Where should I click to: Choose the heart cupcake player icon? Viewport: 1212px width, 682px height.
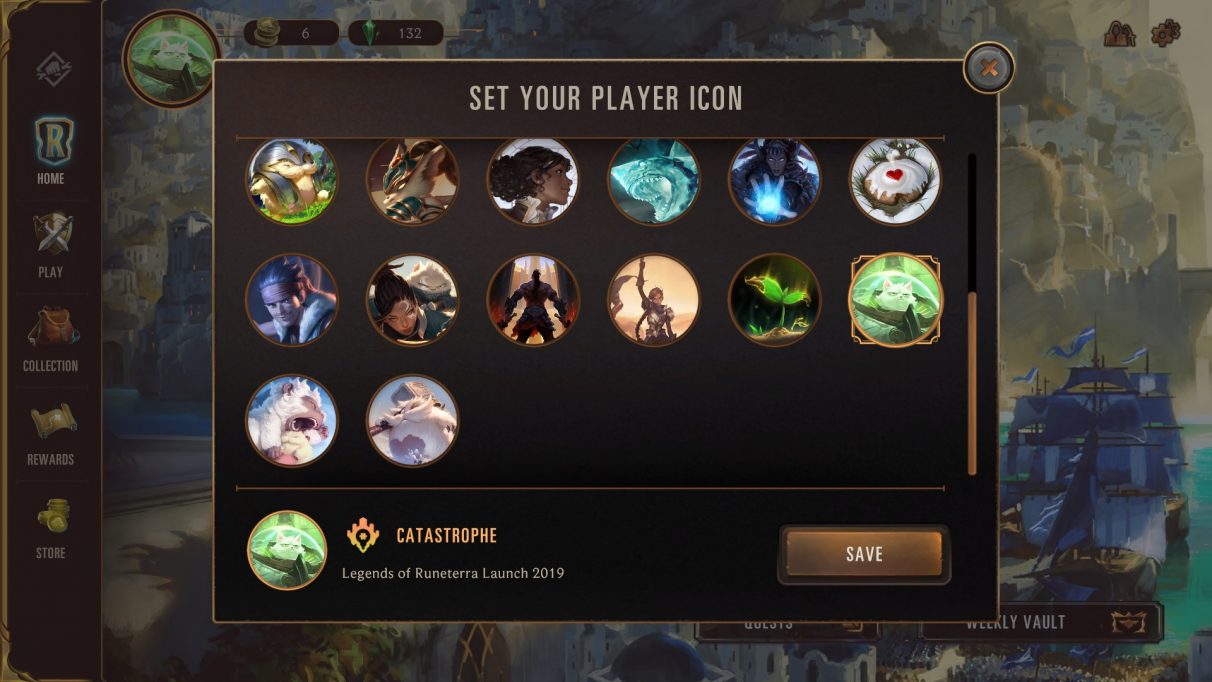point(895,180)
